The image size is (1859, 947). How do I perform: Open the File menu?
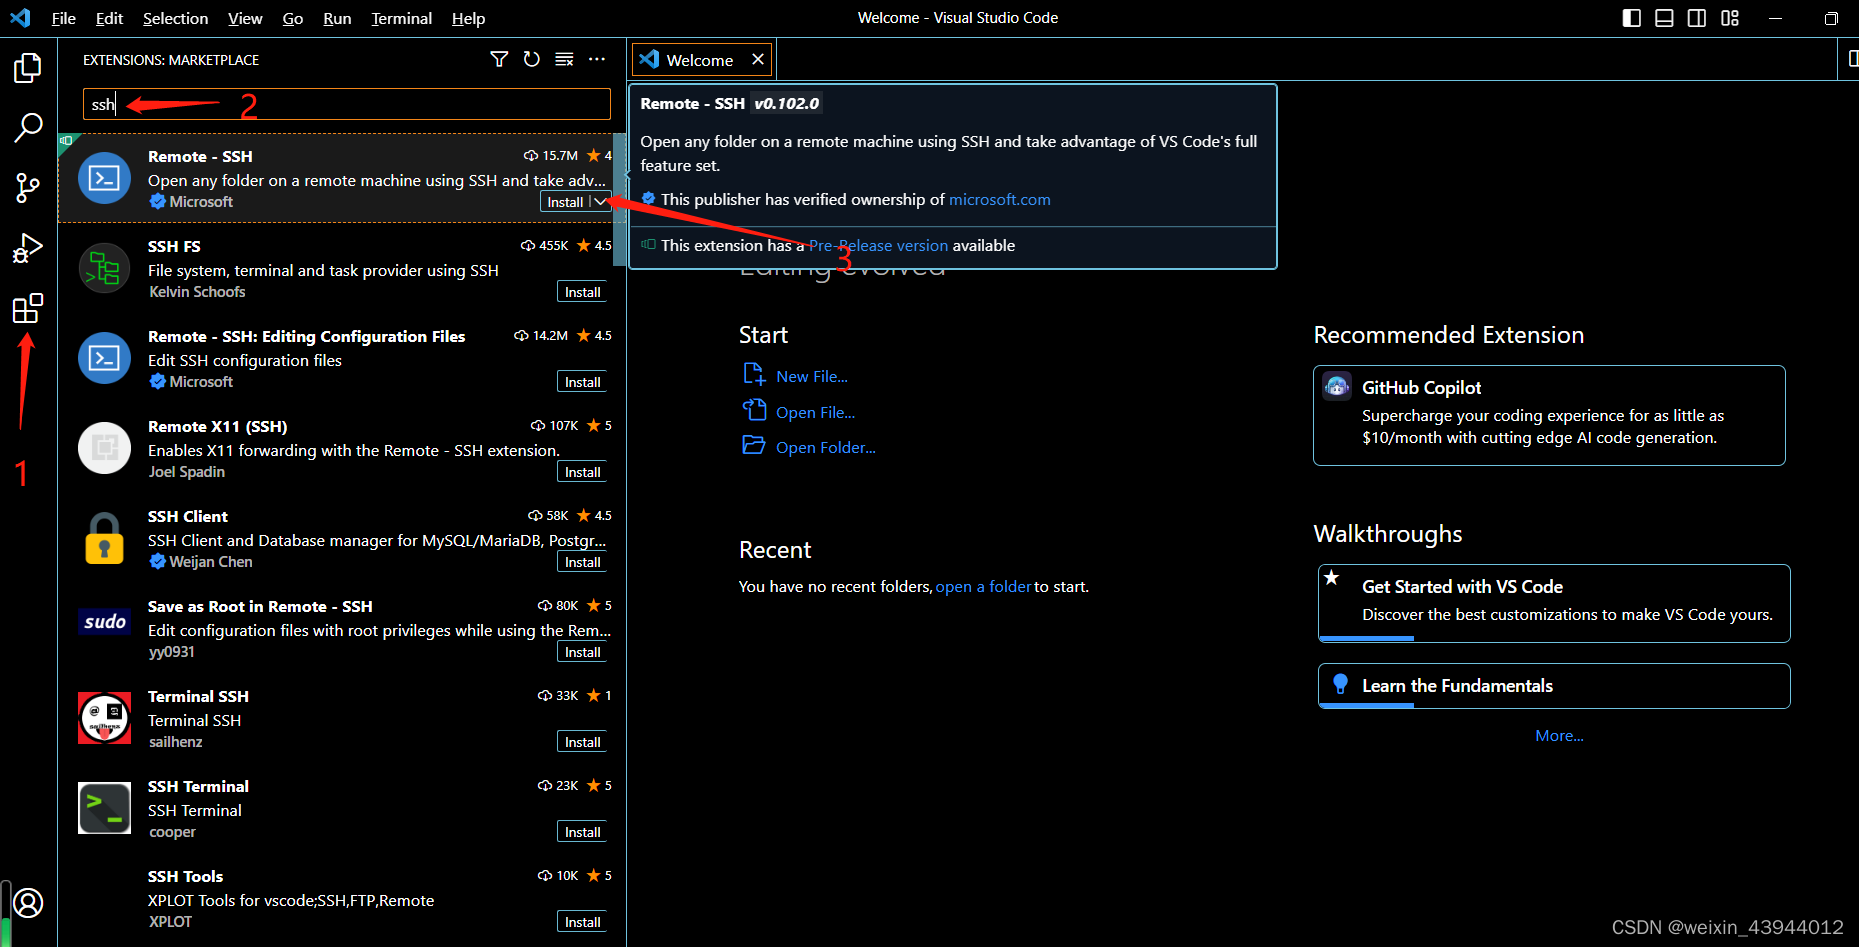(64, 18)
